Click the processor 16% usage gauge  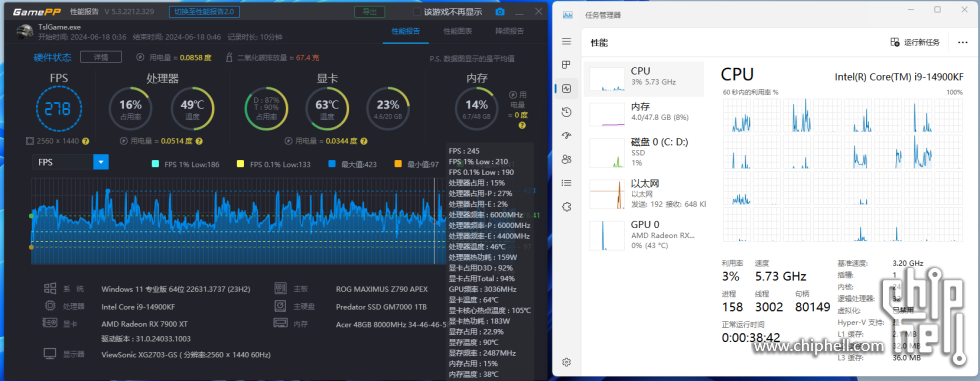[x=131, y=108]
